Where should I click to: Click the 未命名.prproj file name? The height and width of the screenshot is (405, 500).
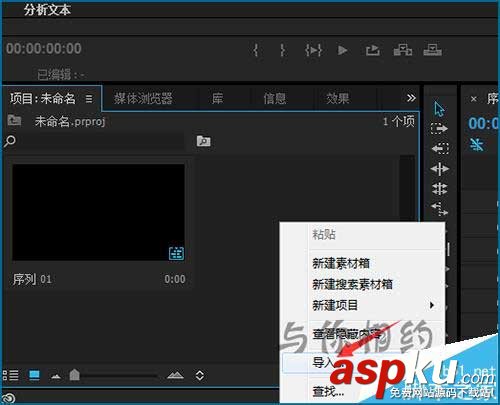click(x=70, y=121)
